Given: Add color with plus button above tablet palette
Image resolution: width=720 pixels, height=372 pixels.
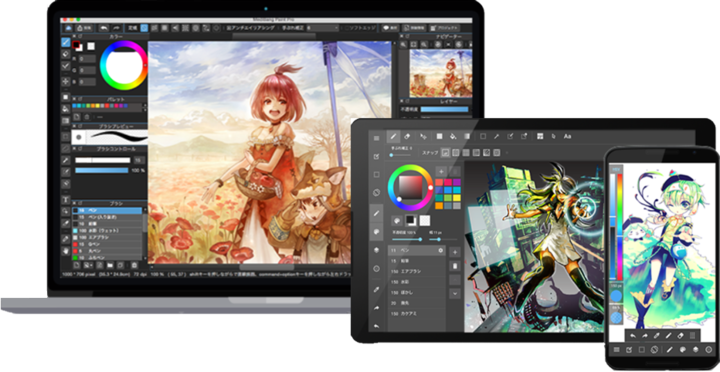Looking at the screenshot, I should pos(441,171).
